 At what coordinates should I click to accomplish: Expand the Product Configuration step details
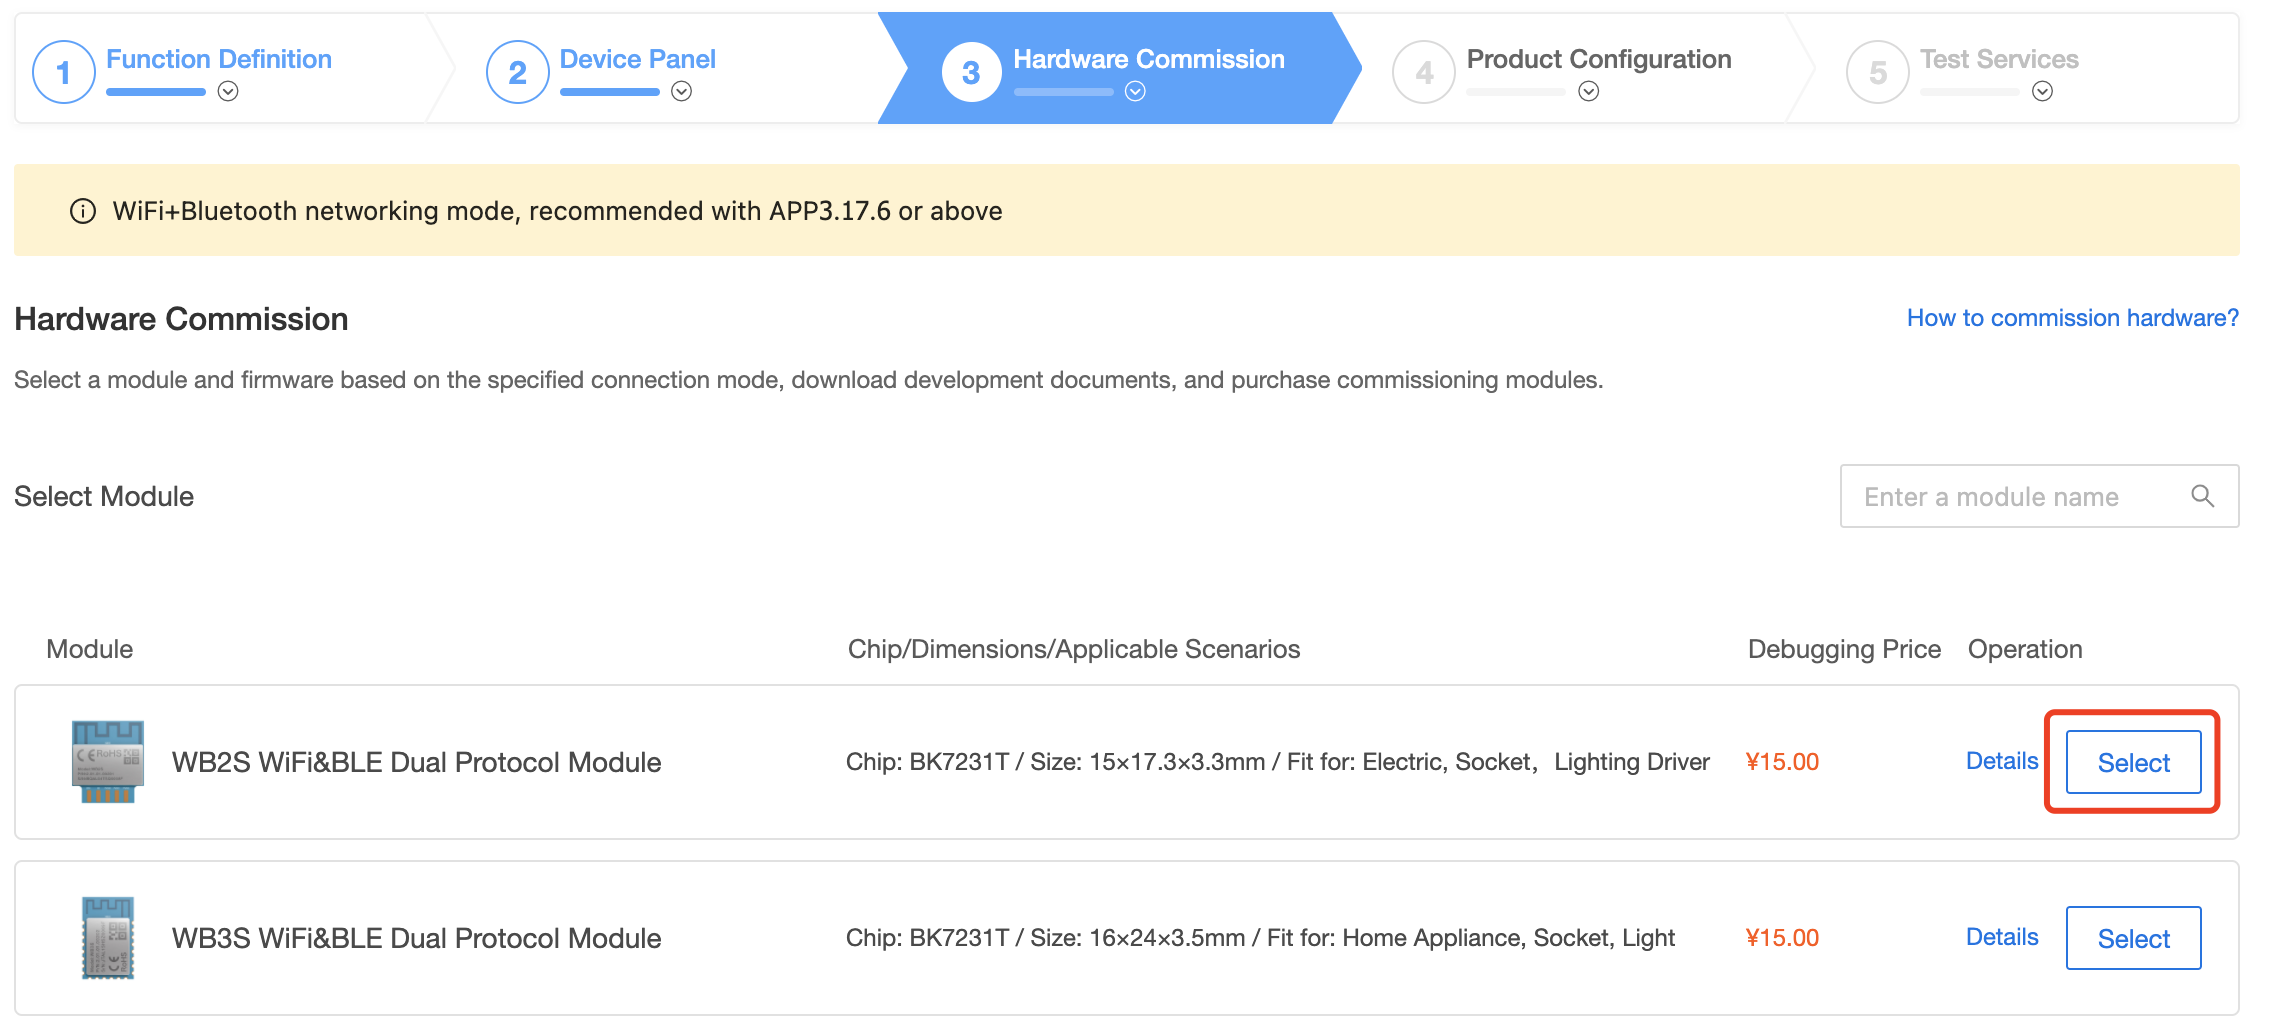point(1587,93)
